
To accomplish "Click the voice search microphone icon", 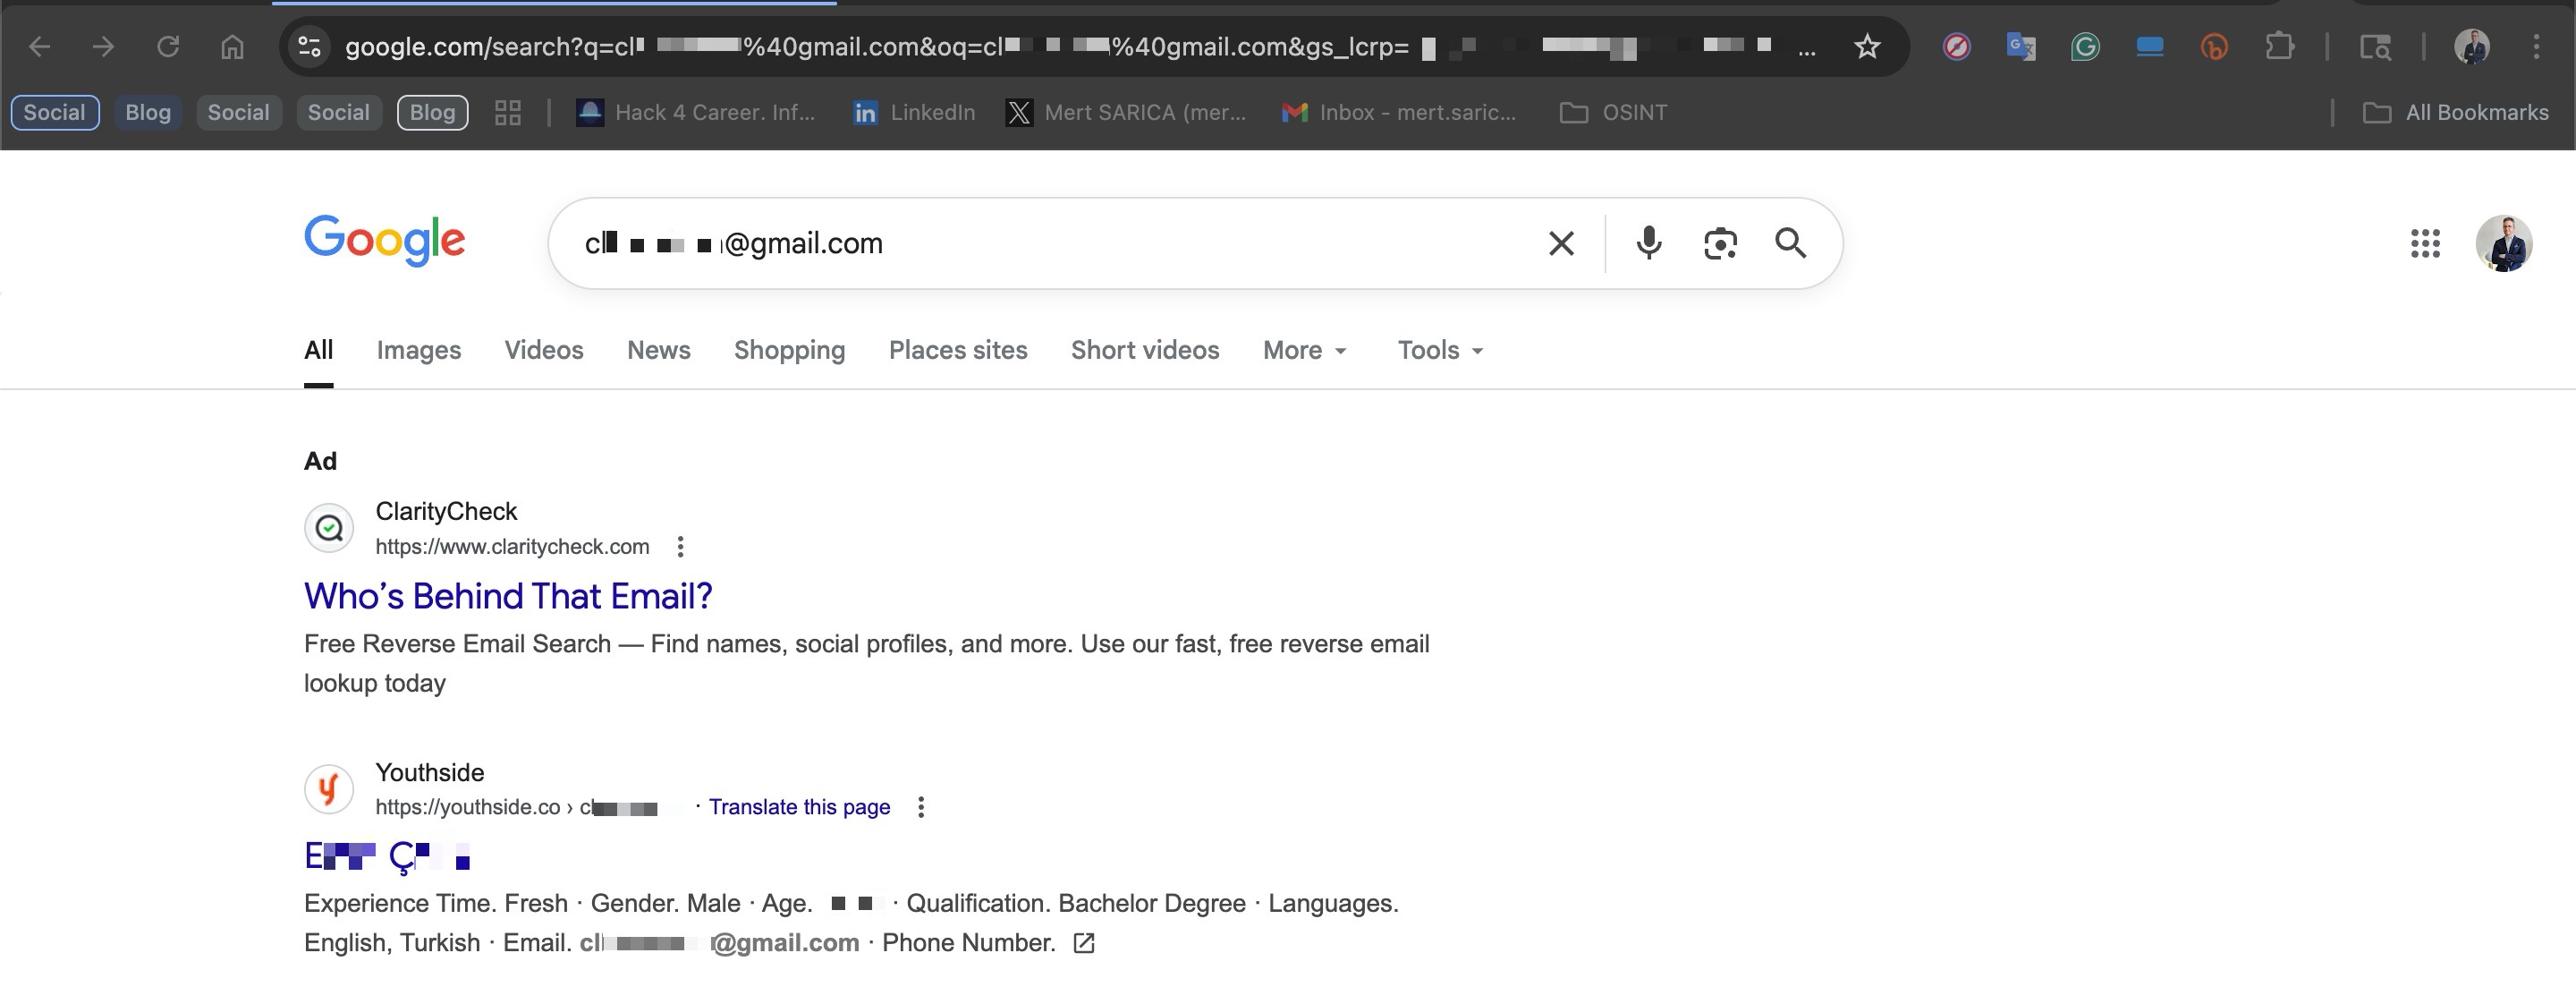I will pos(1648,243).
